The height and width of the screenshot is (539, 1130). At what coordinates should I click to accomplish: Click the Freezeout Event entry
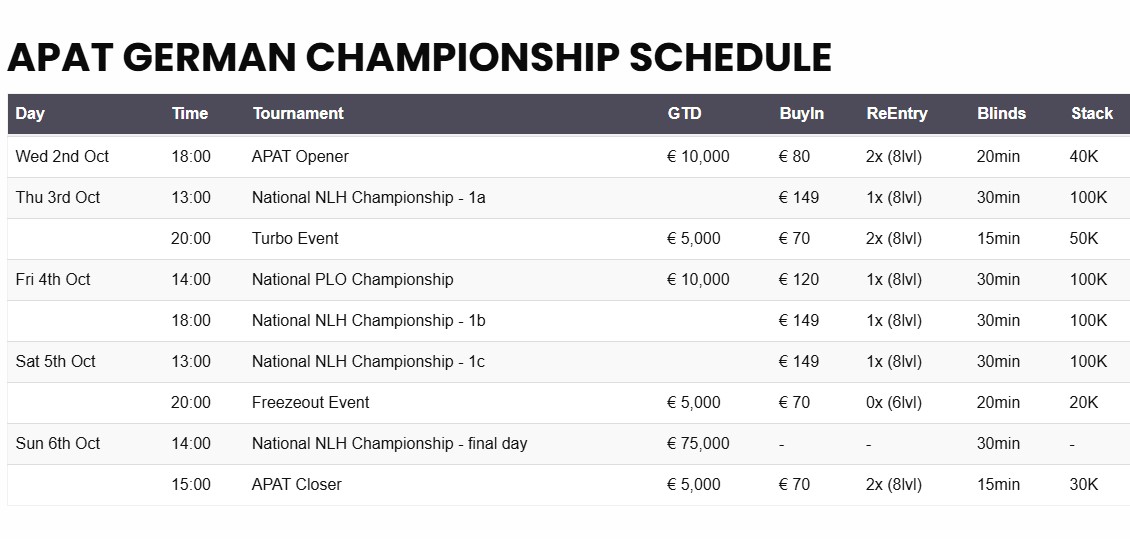[311, 403]
